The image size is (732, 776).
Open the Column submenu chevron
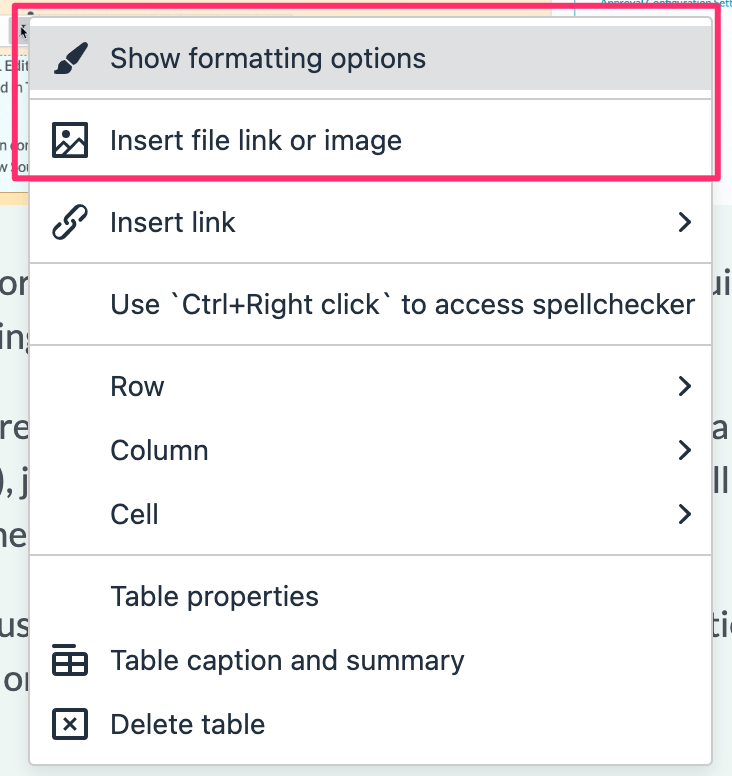pyautogui.click(x=684, y=450)
